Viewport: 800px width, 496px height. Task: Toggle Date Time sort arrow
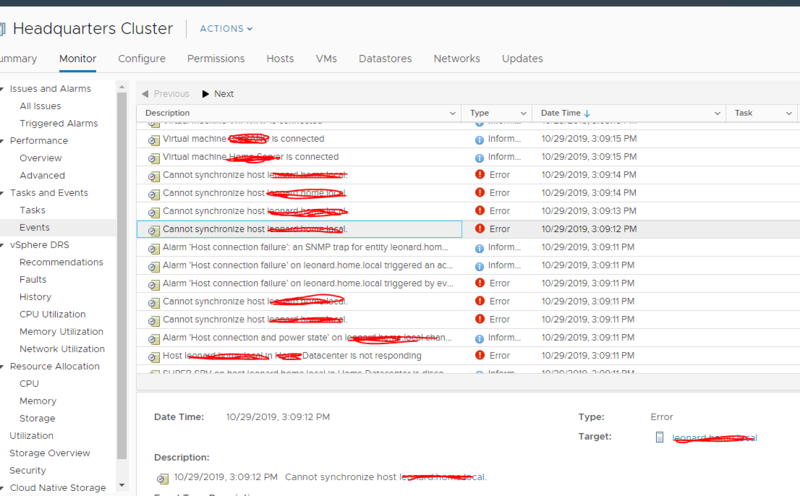(x=587, y=113)
